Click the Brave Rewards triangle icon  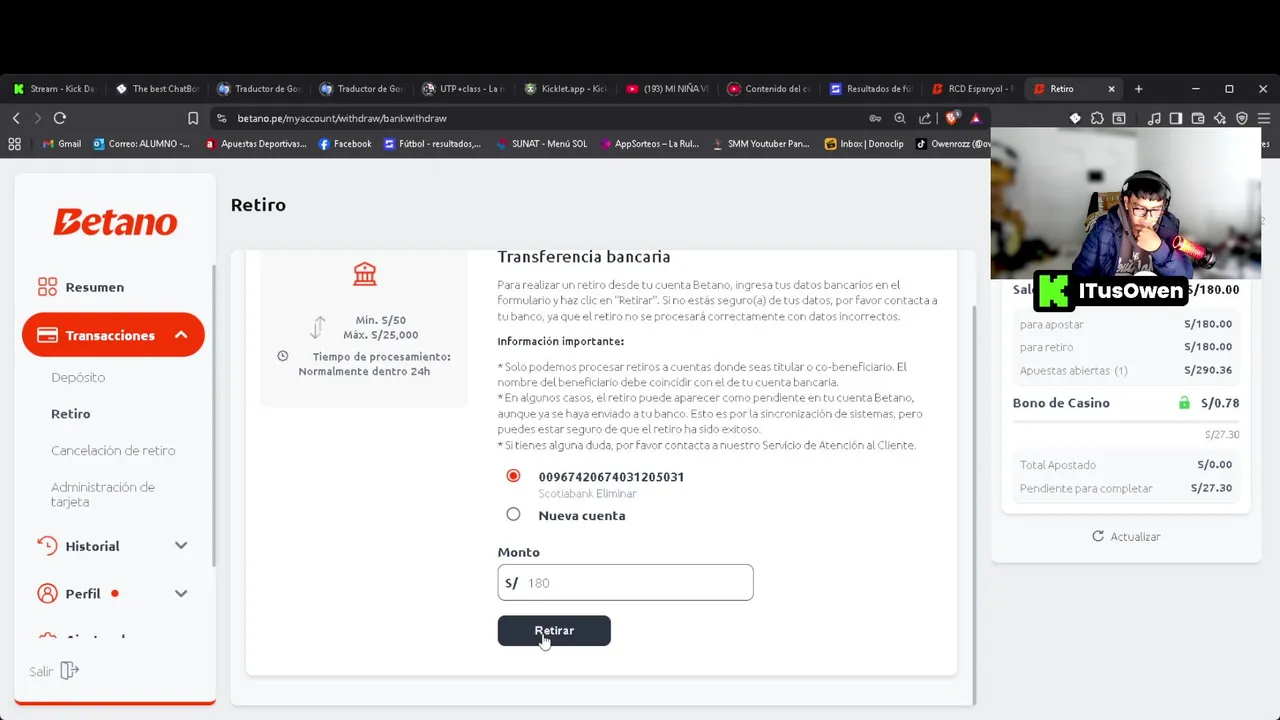pos(976,118)
